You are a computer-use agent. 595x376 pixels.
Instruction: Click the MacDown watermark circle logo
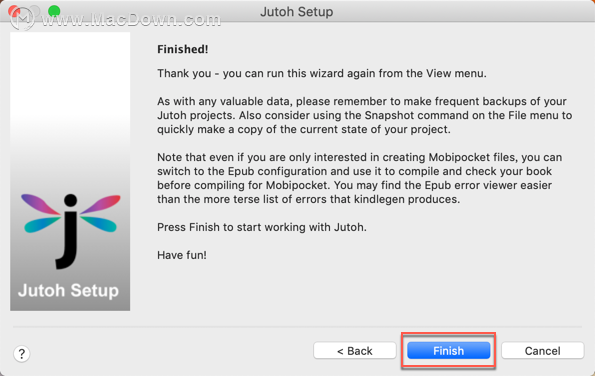click(23, 18)
